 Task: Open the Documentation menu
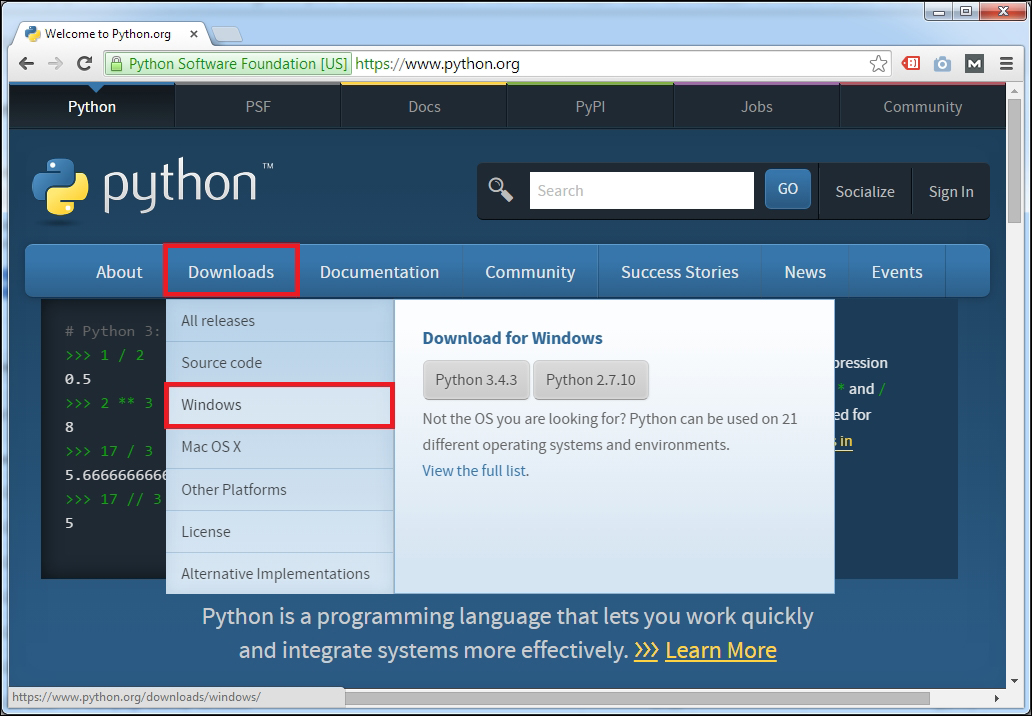pos(379,272)
